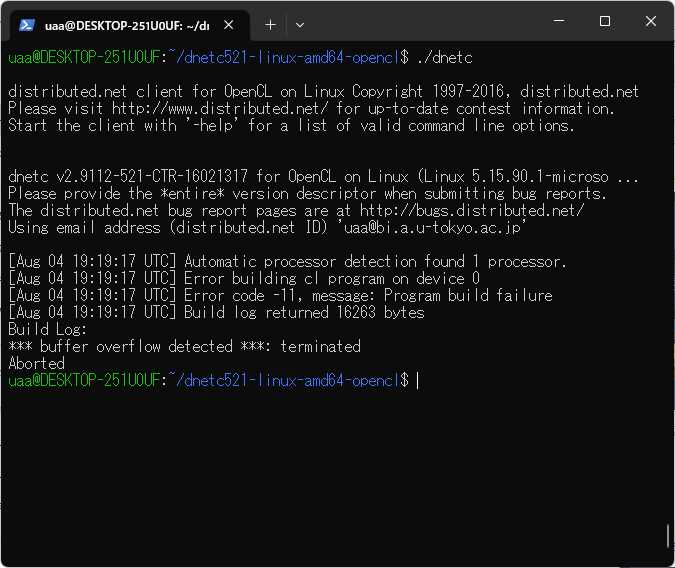Minimize the terminal window
This screenshot has width=675, height=568.
[559, 21]
